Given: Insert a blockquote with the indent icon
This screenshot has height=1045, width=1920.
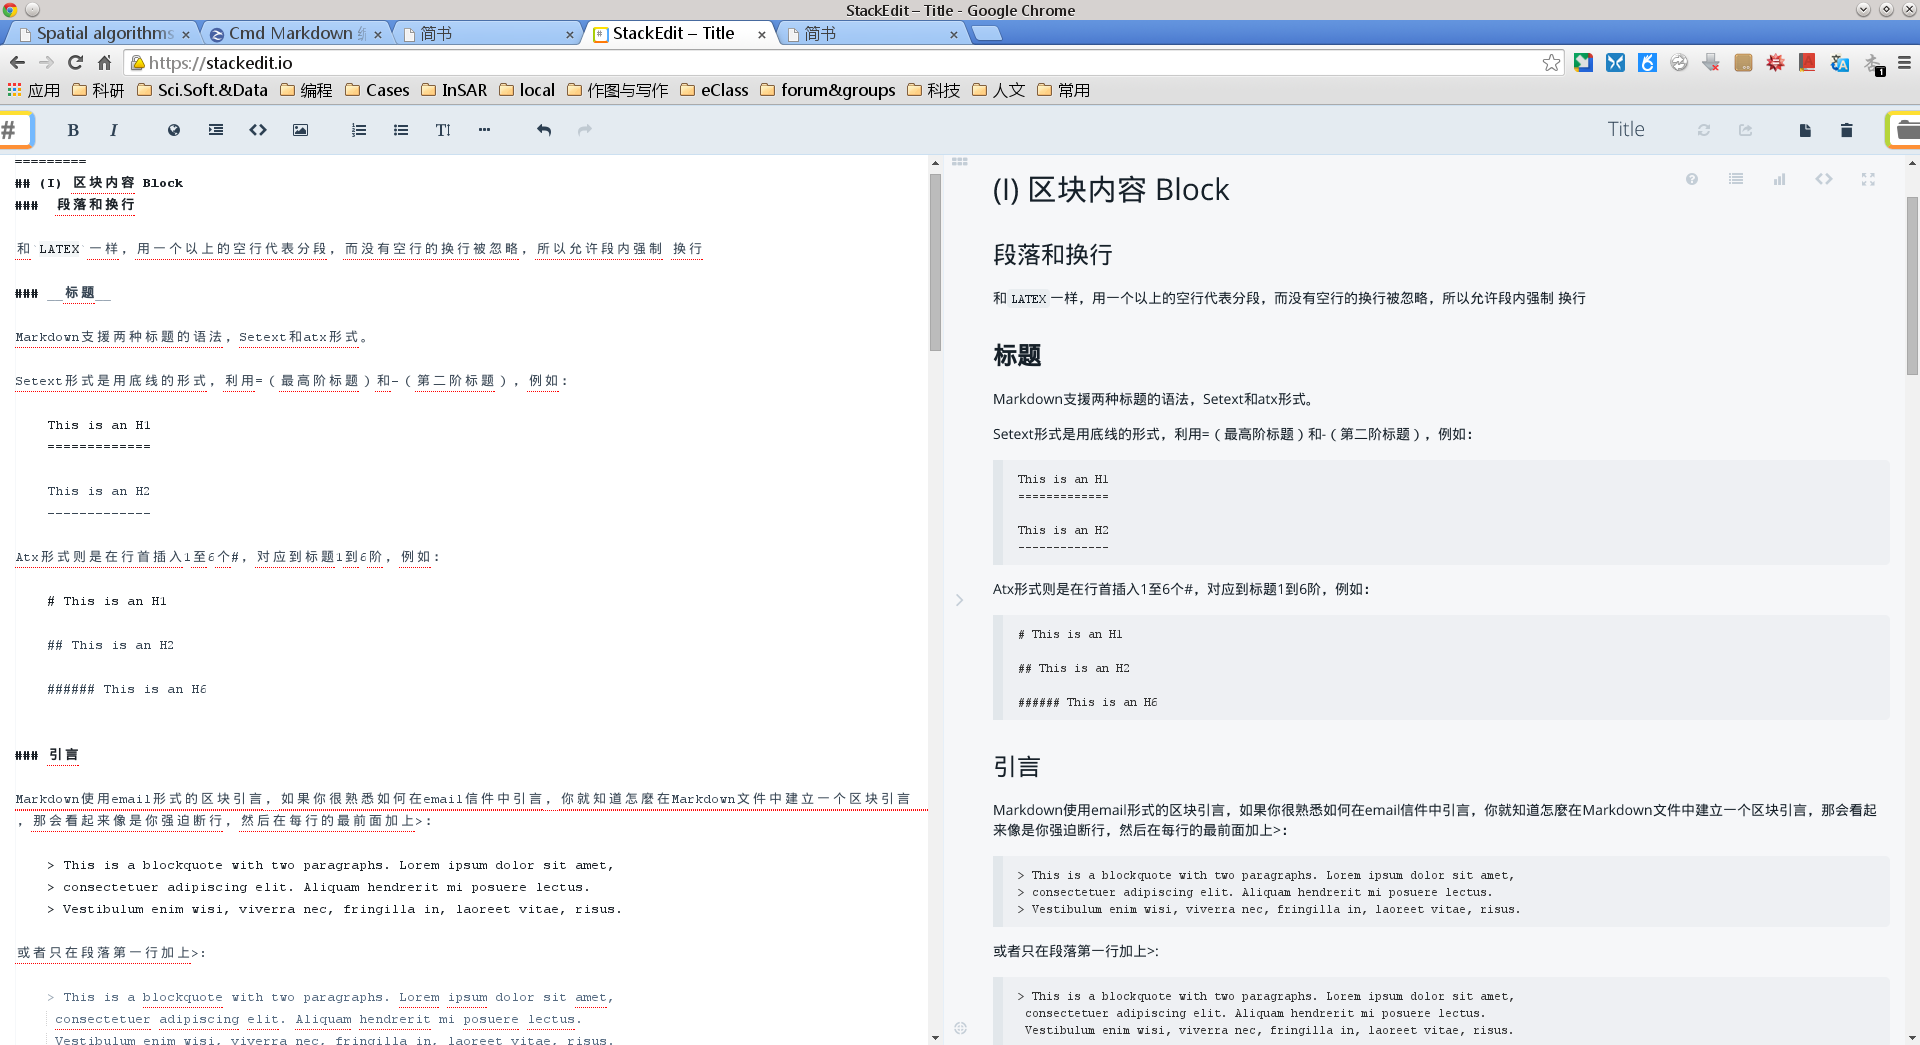Looking at the screenshot, I should tap(216, 130).
